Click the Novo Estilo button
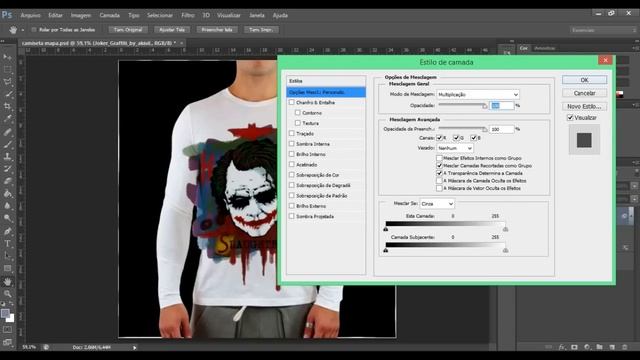Screen dimensions: 640x360 [x=584, y=106]
